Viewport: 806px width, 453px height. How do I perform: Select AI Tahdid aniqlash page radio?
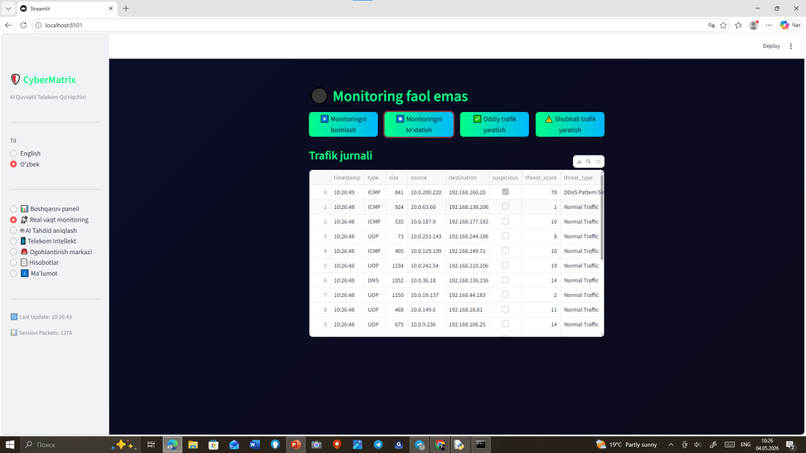click(x=13, y=230)
